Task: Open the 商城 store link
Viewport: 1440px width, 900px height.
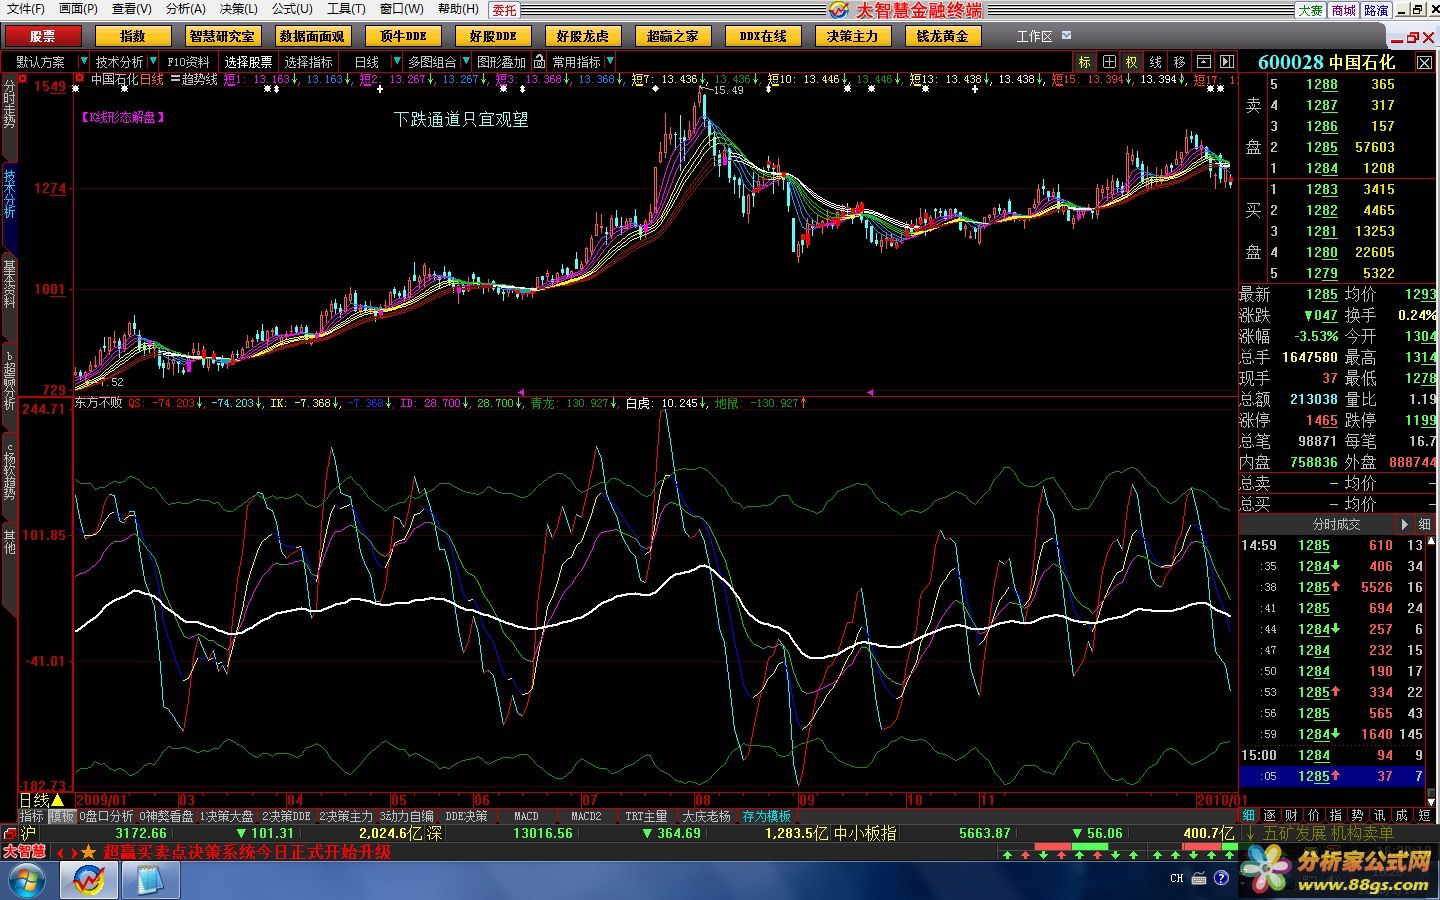Action: (x=1343, y=10)
